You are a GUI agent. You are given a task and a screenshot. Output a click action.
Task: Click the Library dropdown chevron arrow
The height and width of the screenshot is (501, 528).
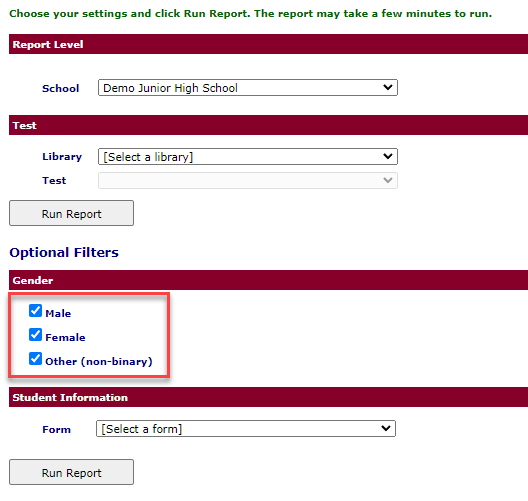388,156
